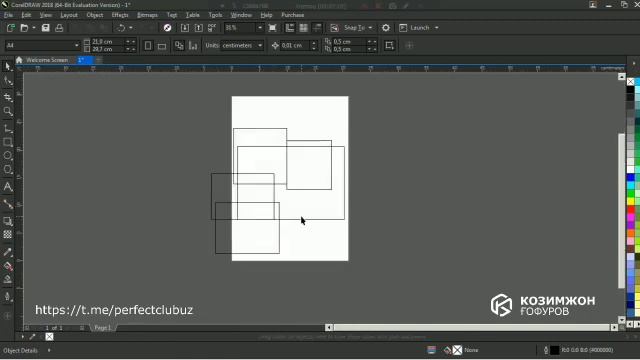Select the Polygon tool
The width and height of the screenshot is (640, 360).
(x=7, y=169)
